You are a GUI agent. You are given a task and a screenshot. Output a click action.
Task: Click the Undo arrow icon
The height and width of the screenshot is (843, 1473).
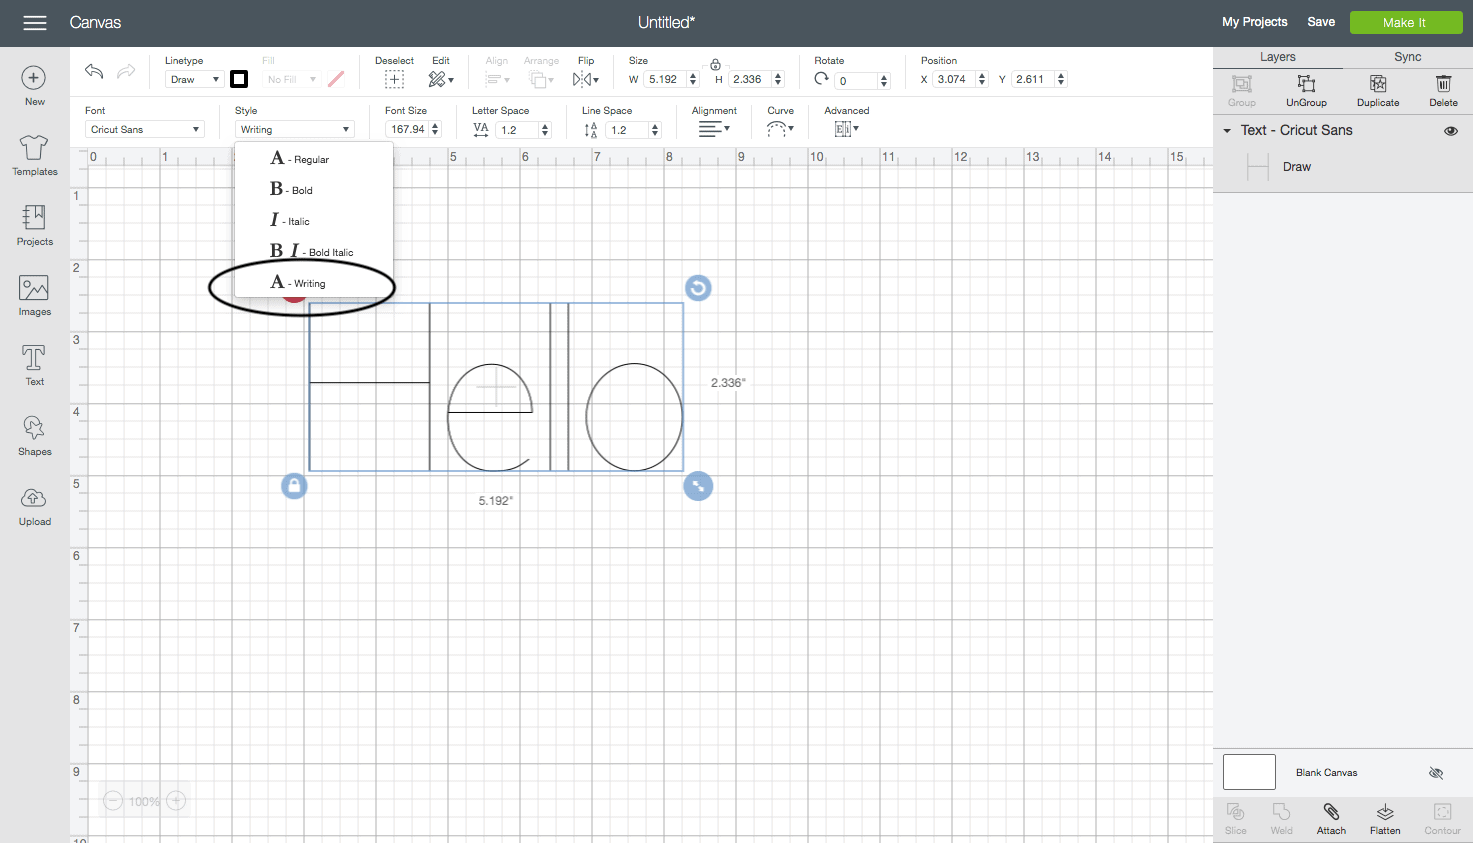click(94, 71)
